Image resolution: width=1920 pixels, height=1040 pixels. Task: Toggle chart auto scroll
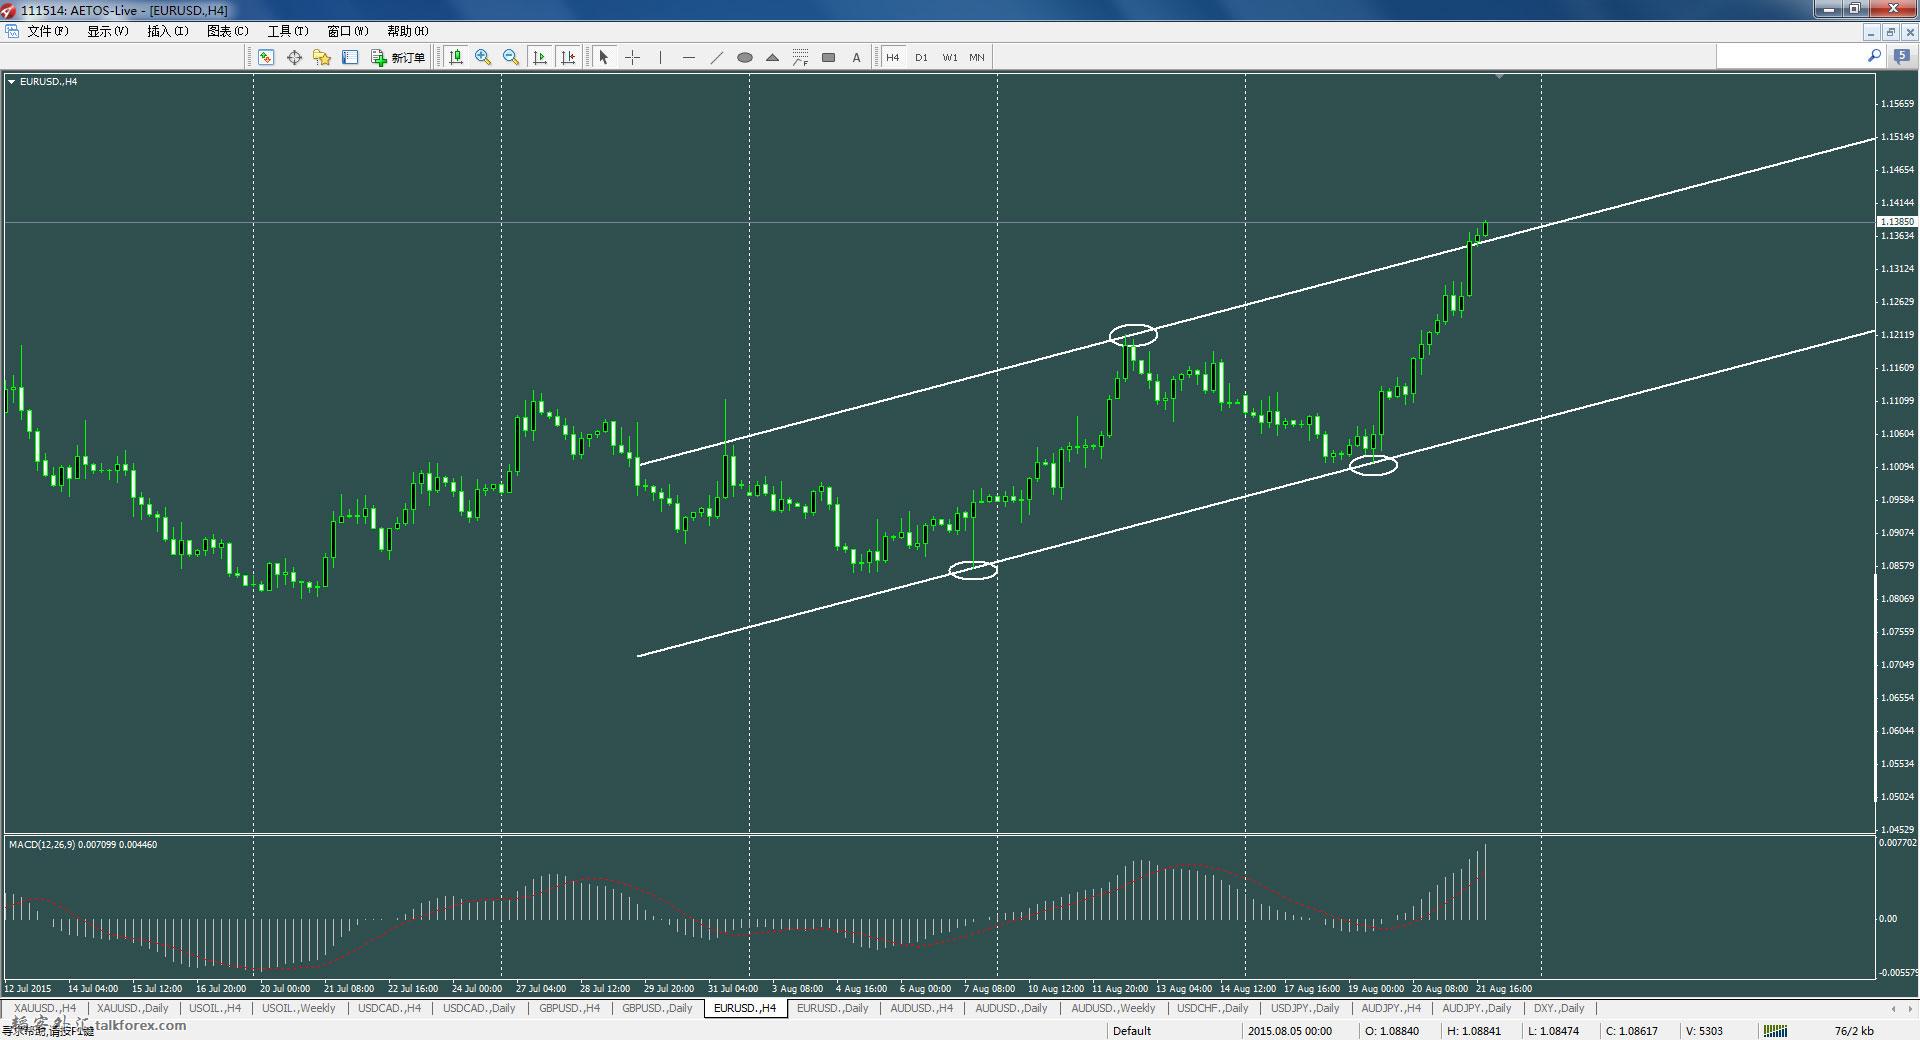(540, 57)
